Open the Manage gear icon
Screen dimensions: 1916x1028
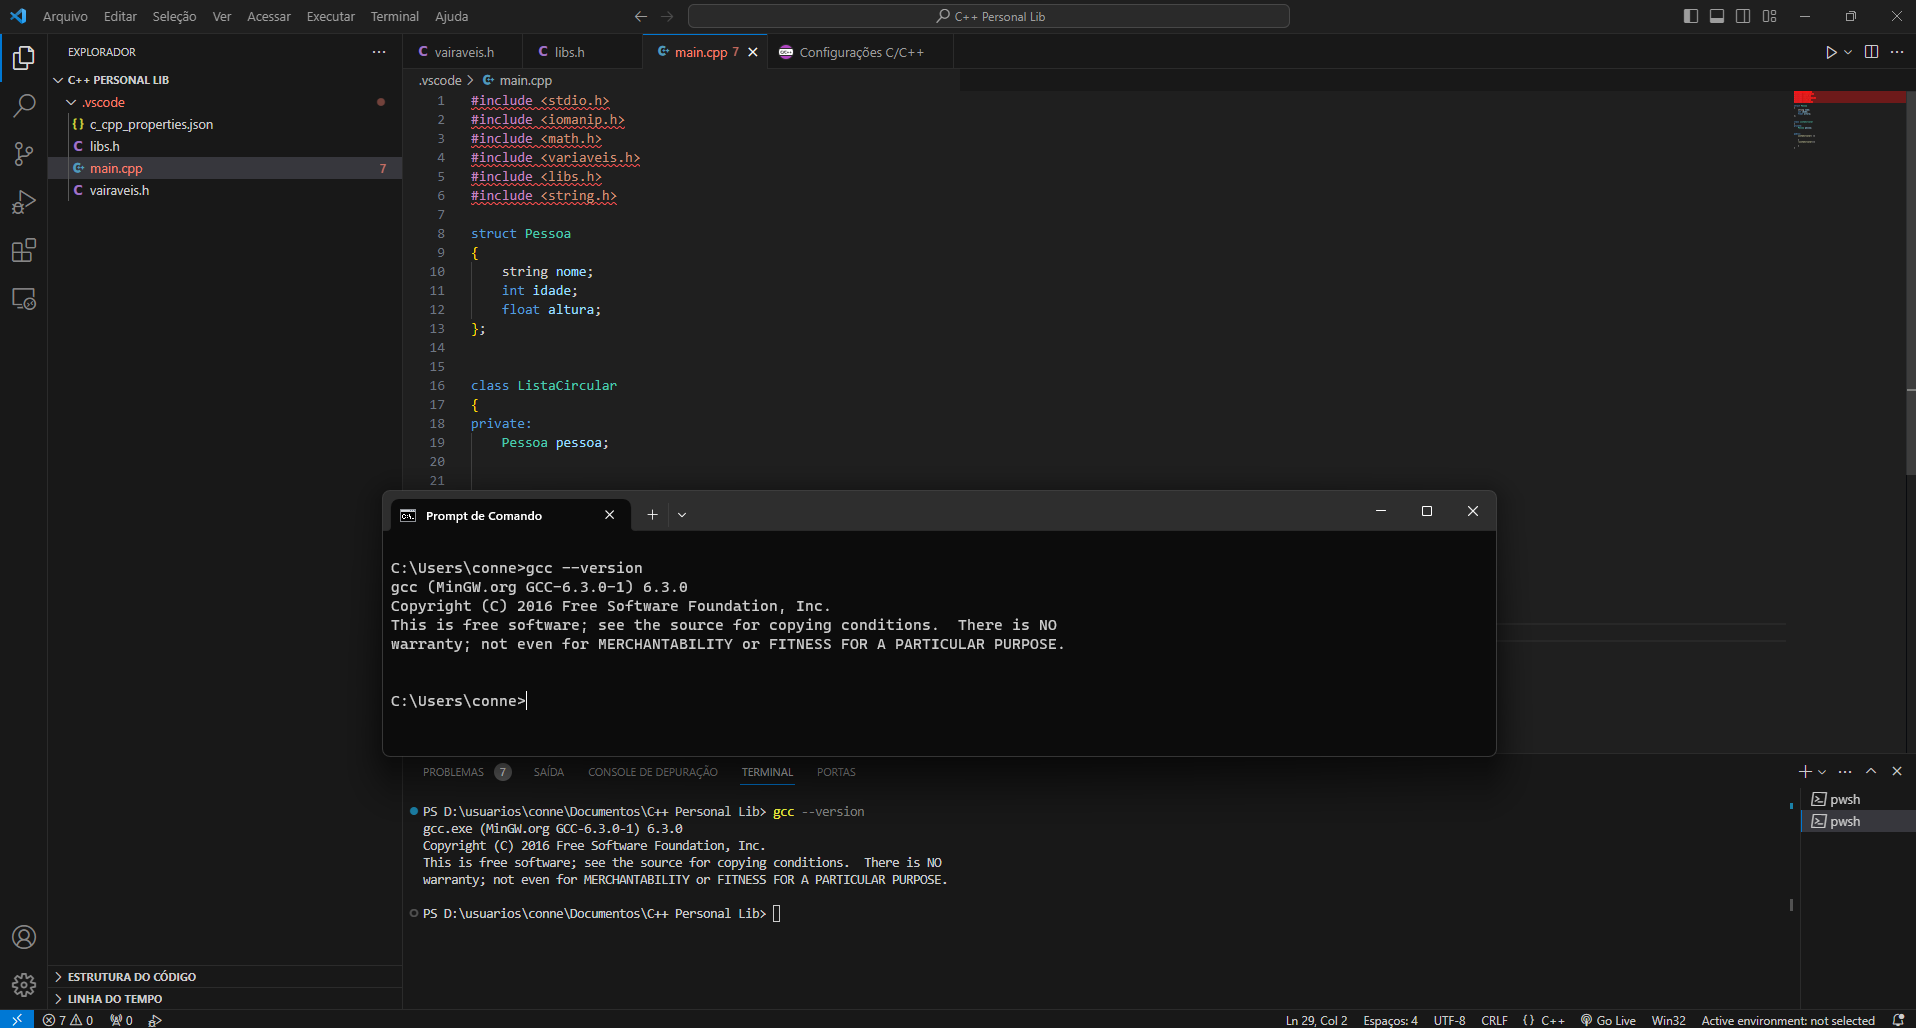(24, 985)
